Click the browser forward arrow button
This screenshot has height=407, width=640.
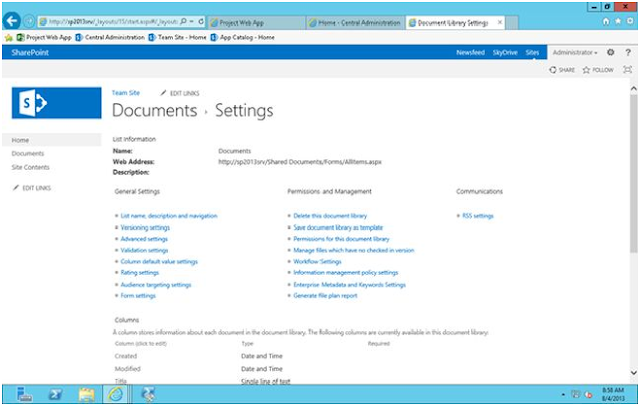(28, 22)
